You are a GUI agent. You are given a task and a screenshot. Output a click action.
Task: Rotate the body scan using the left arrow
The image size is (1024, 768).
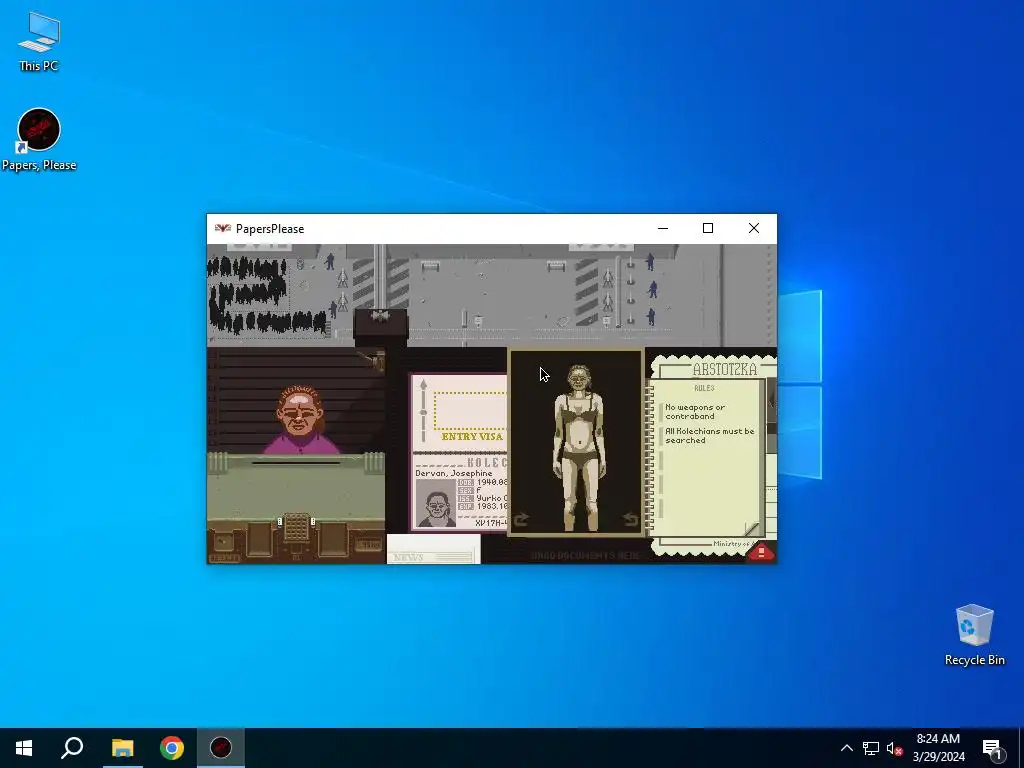click(x=520, y=519)
